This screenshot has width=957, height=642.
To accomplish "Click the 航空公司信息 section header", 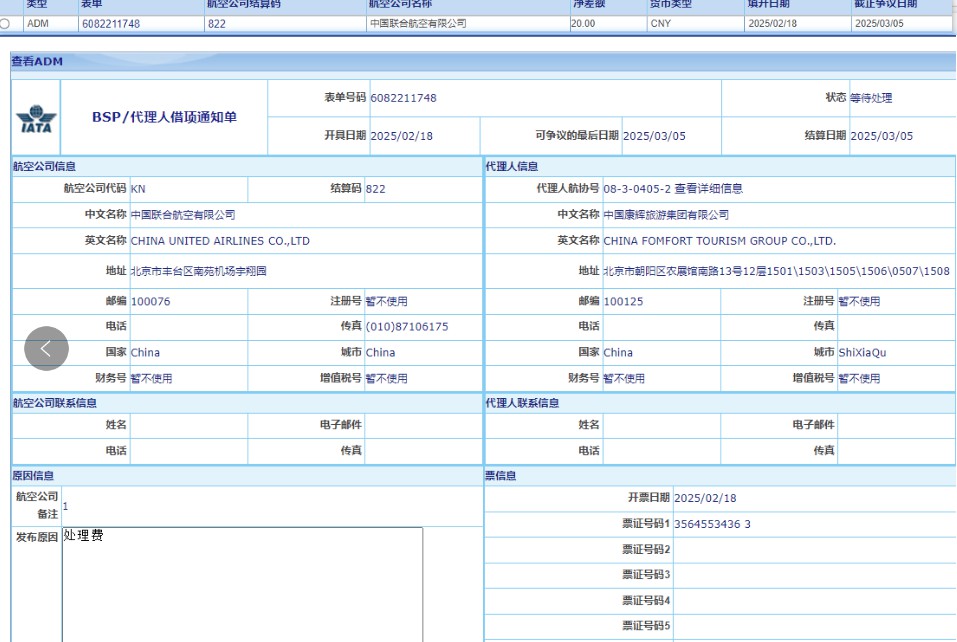I will click(x=44, y=166).
